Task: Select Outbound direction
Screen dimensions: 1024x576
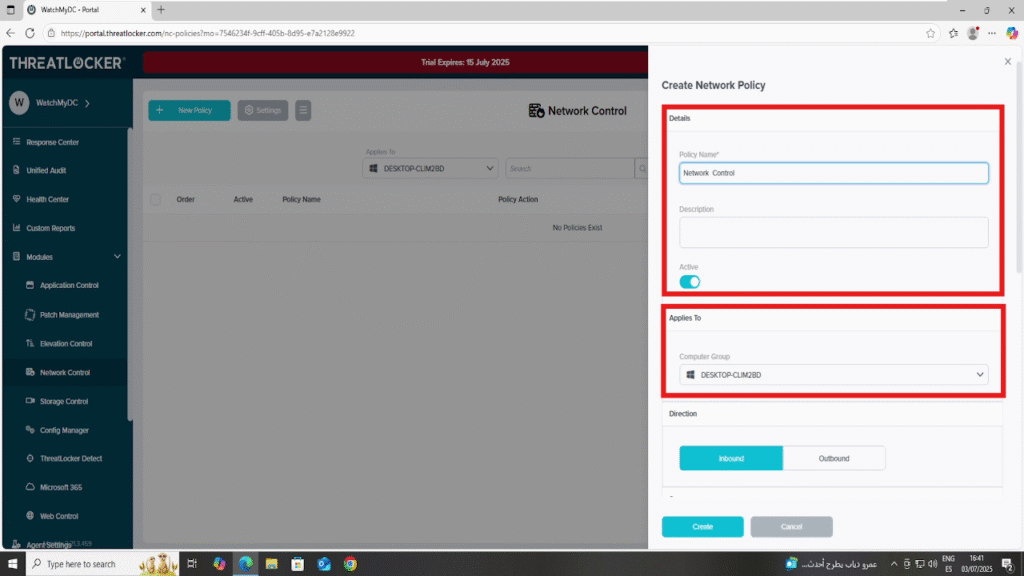Action: pyautogui.click(x=834, y=458)
